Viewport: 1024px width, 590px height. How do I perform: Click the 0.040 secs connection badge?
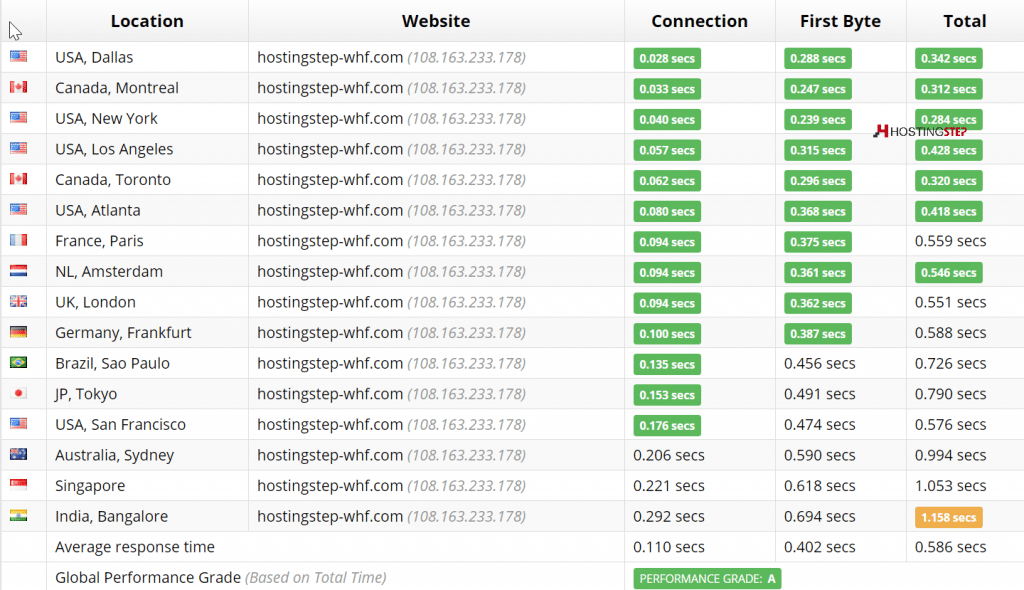(667, 120)
